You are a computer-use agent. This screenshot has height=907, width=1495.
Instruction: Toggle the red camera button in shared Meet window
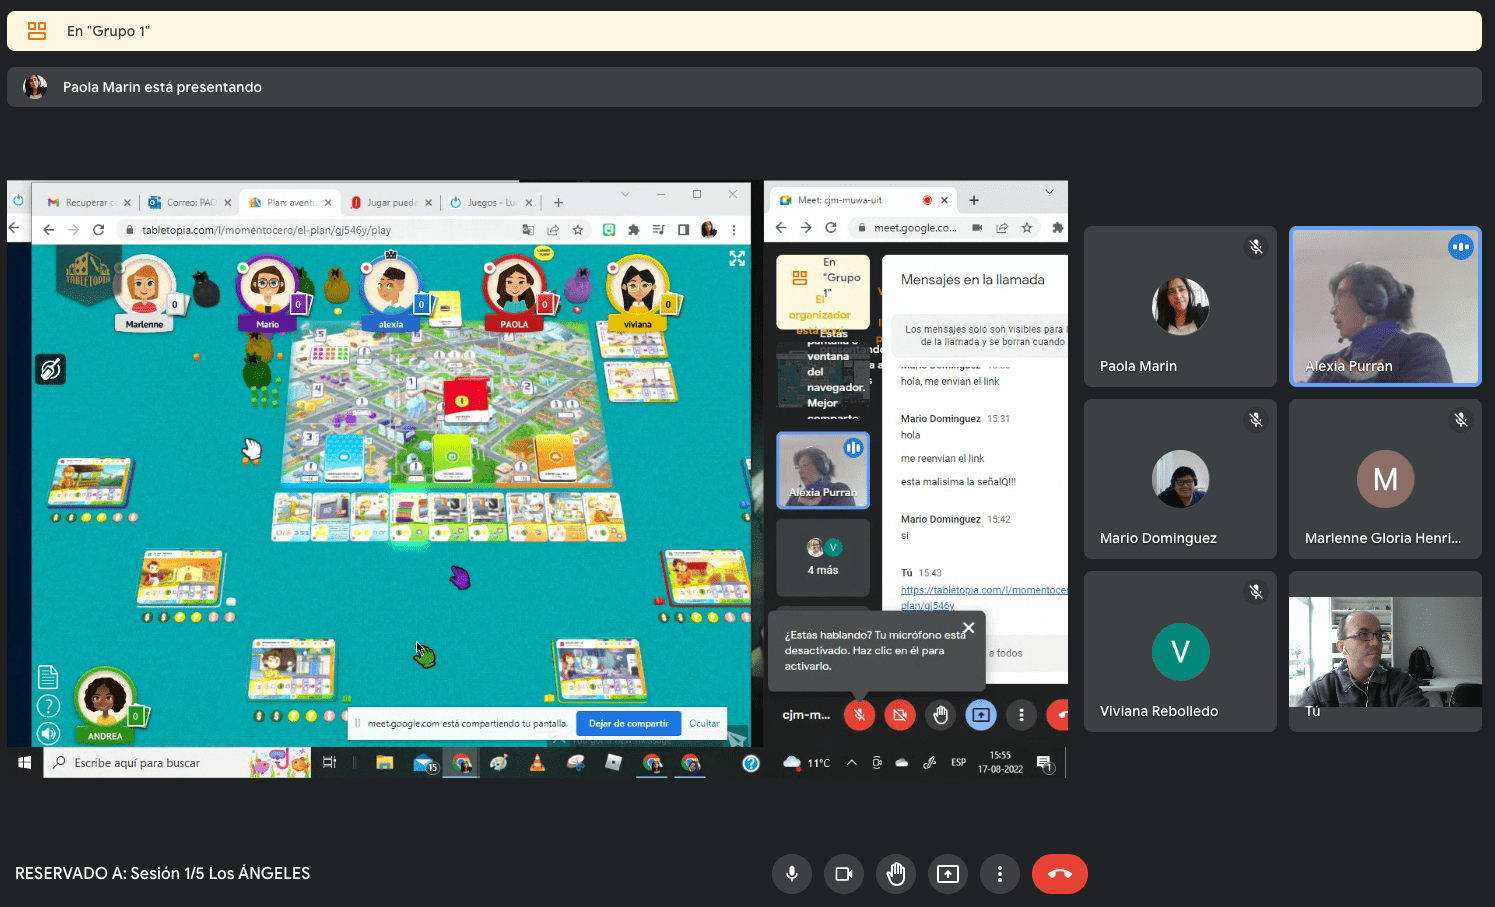900,715
